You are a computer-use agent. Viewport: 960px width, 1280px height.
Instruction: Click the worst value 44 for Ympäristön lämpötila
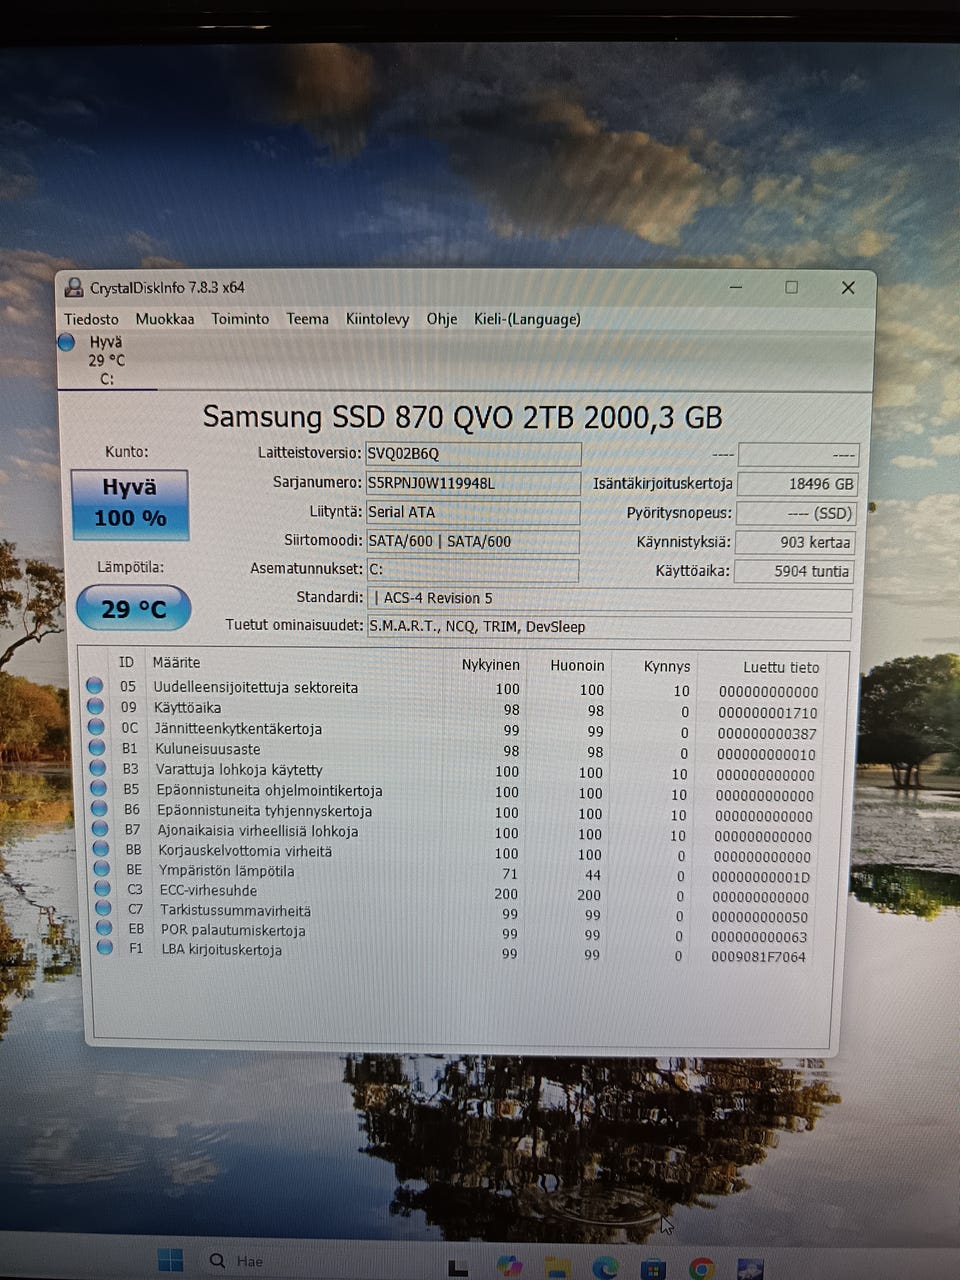coord(593,875)
